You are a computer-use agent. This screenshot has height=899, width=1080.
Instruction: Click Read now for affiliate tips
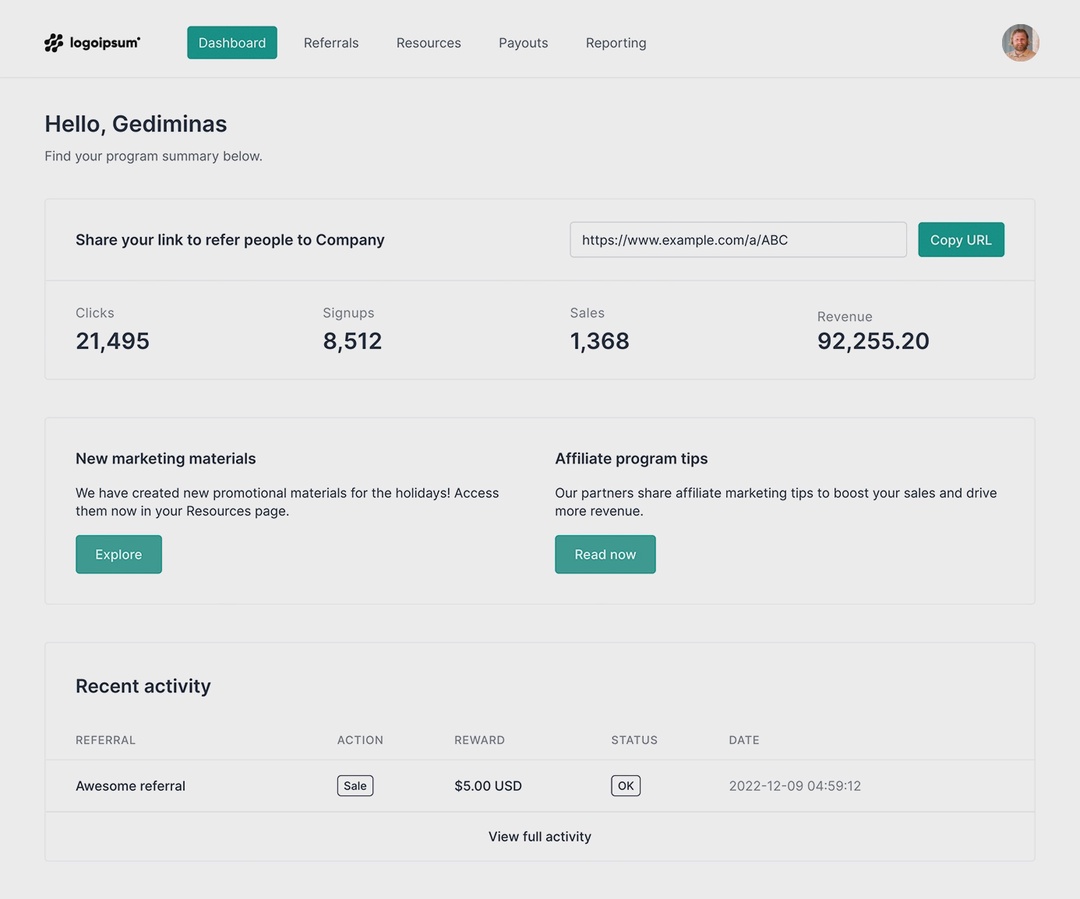point(605,553)
